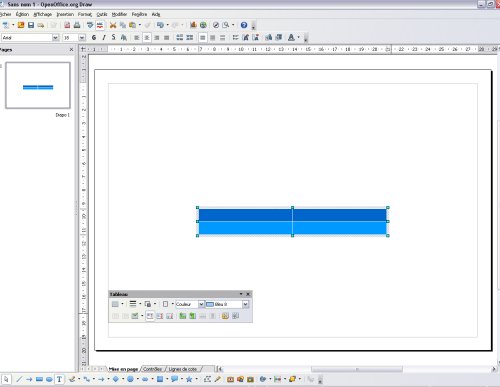Select the Rectangle tool
500x387 pixels.
[39, 379]
